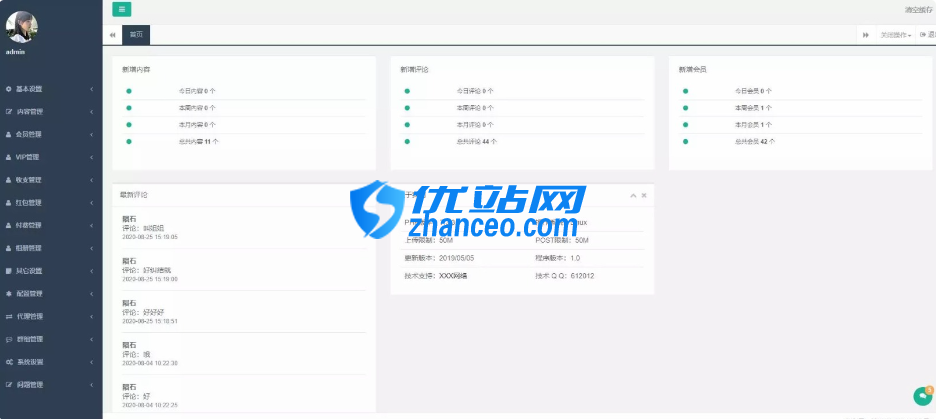
Task: Click the user icon beside VIP管理
Action: point(8,157)
